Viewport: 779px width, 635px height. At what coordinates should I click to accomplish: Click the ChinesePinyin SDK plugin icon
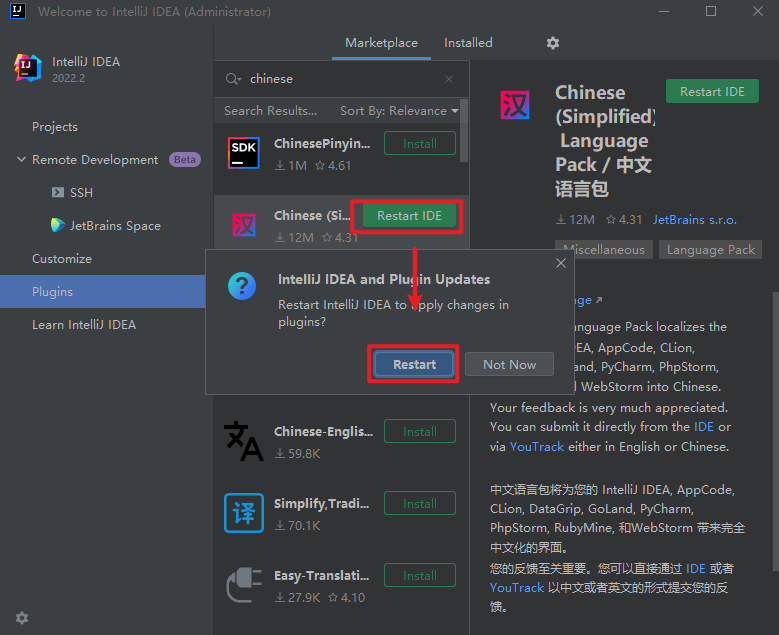point(243,153)
